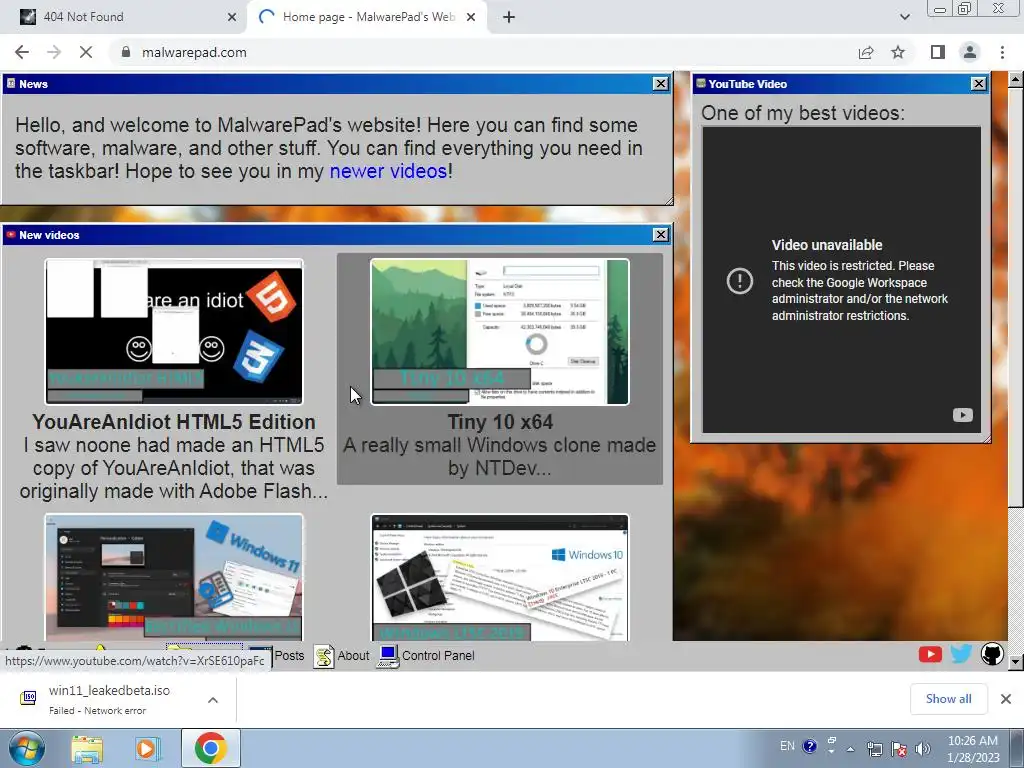Launch Windows Explorer from the taskbar

point(87,748)
